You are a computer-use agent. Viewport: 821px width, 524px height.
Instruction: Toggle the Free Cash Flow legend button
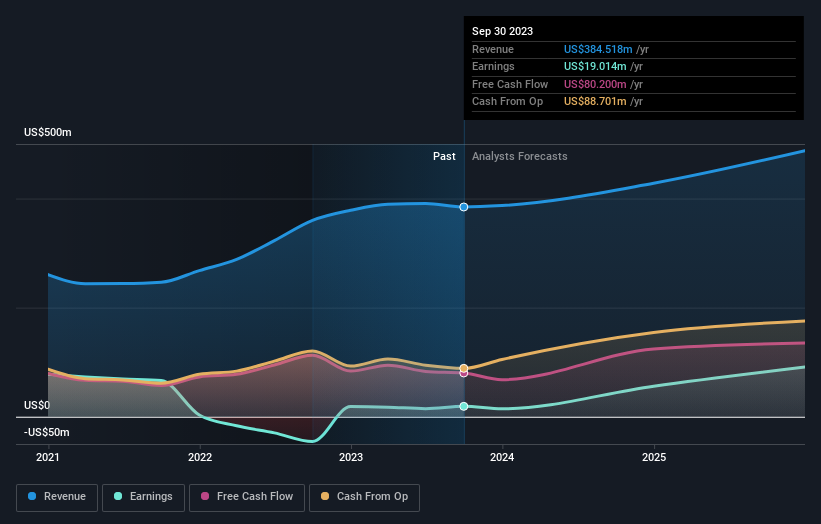coord(247,497)
